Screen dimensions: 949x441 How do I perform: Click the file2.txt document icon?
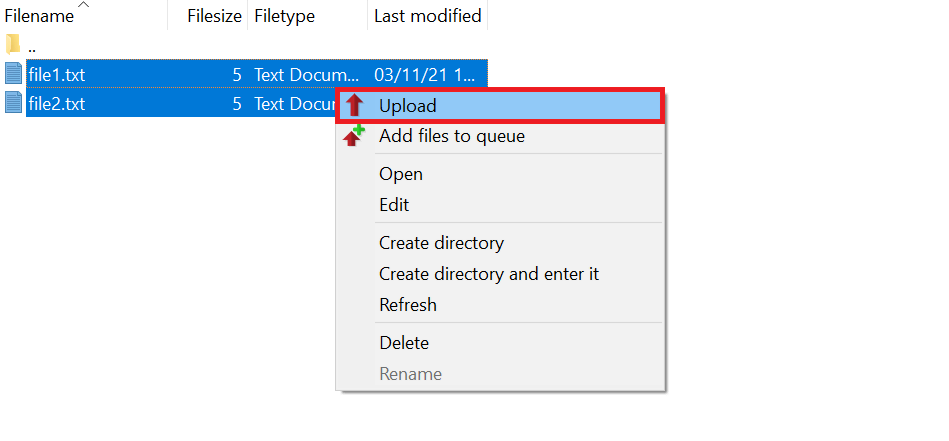[x=13, y=103]
